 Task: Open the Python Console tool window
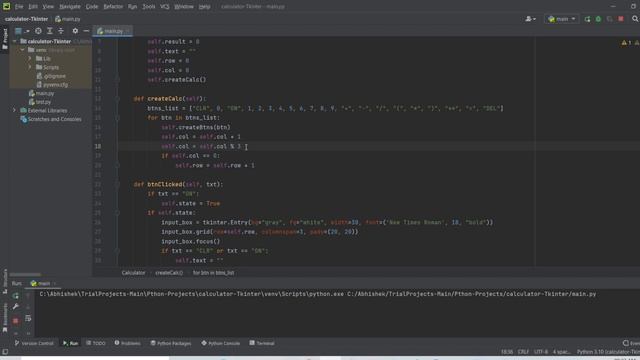tap(220, 343)
